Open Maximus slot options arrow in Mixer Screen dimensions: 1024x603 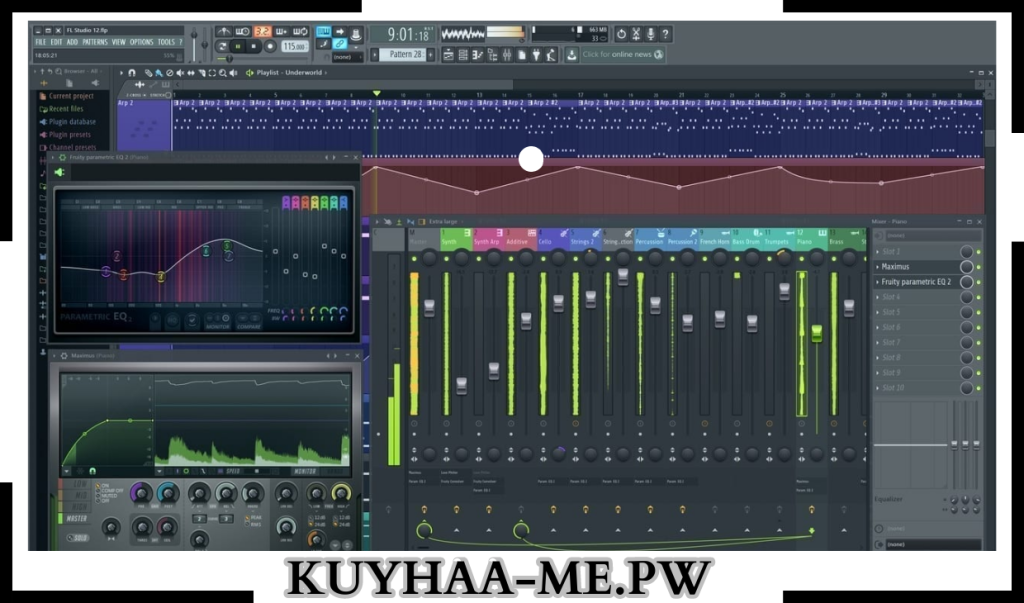pyautogui.click(x=878, y=267)
